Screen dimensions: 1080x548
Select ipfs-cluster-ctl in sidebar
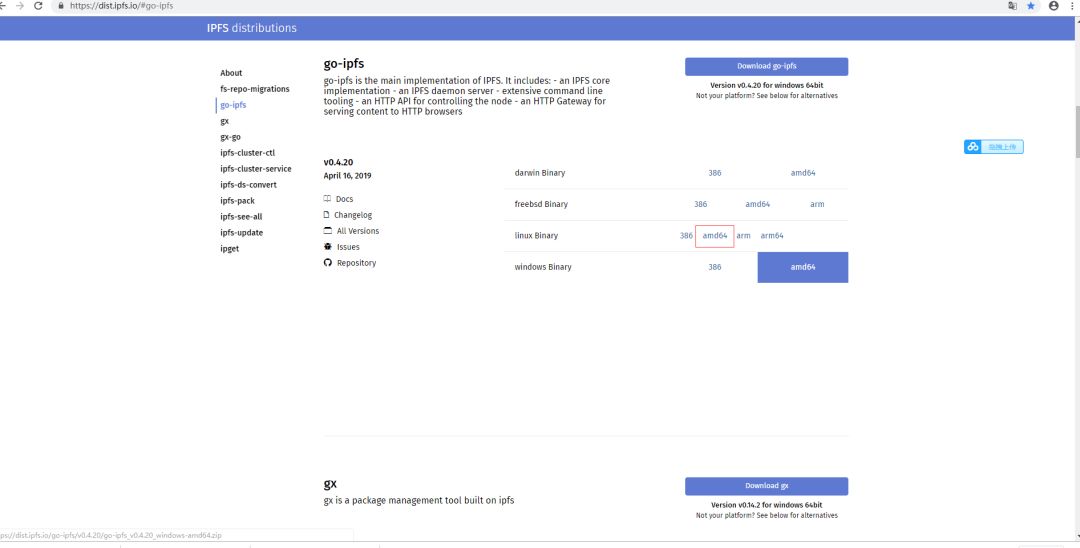click(x=248, y=153)
